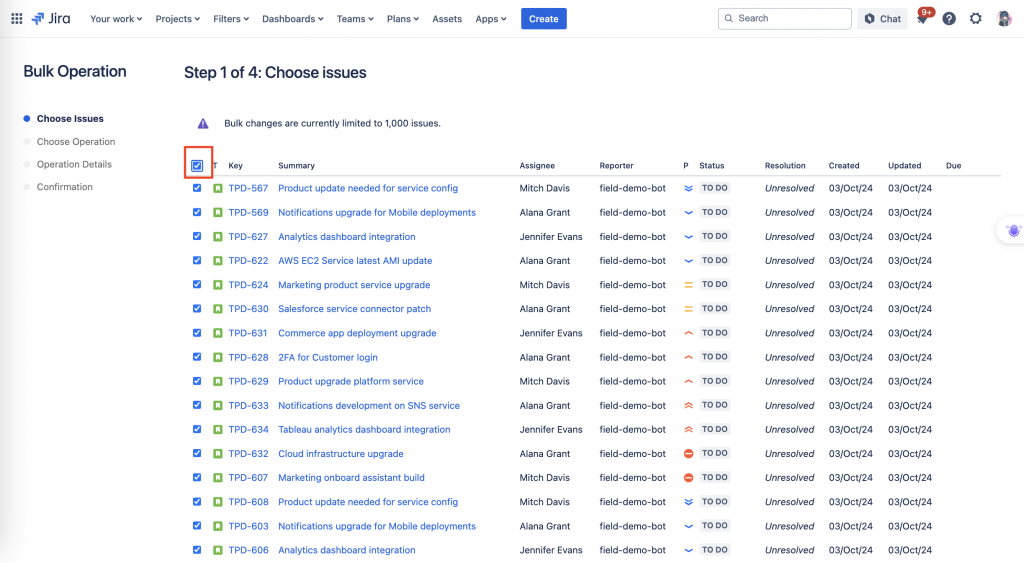Click the story type icon for TPD-569
Image resolution: width=1024 pixels, height=563 pixels.
217,213
